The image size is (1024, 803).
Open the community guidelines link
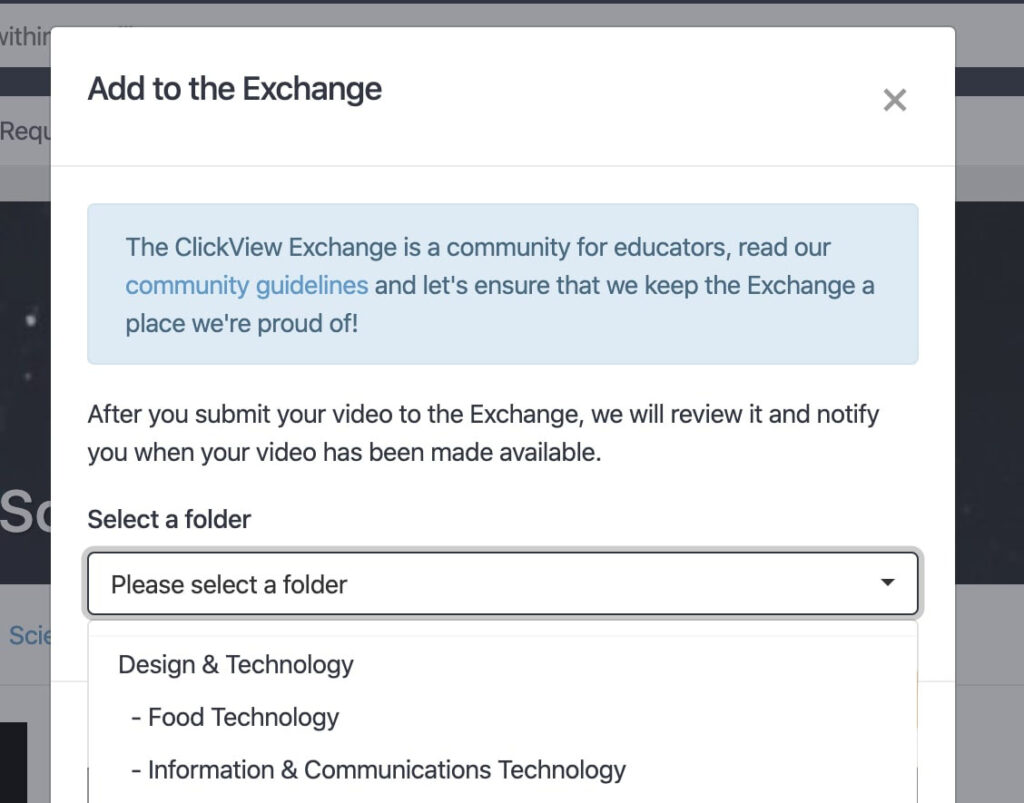point(246,285)
